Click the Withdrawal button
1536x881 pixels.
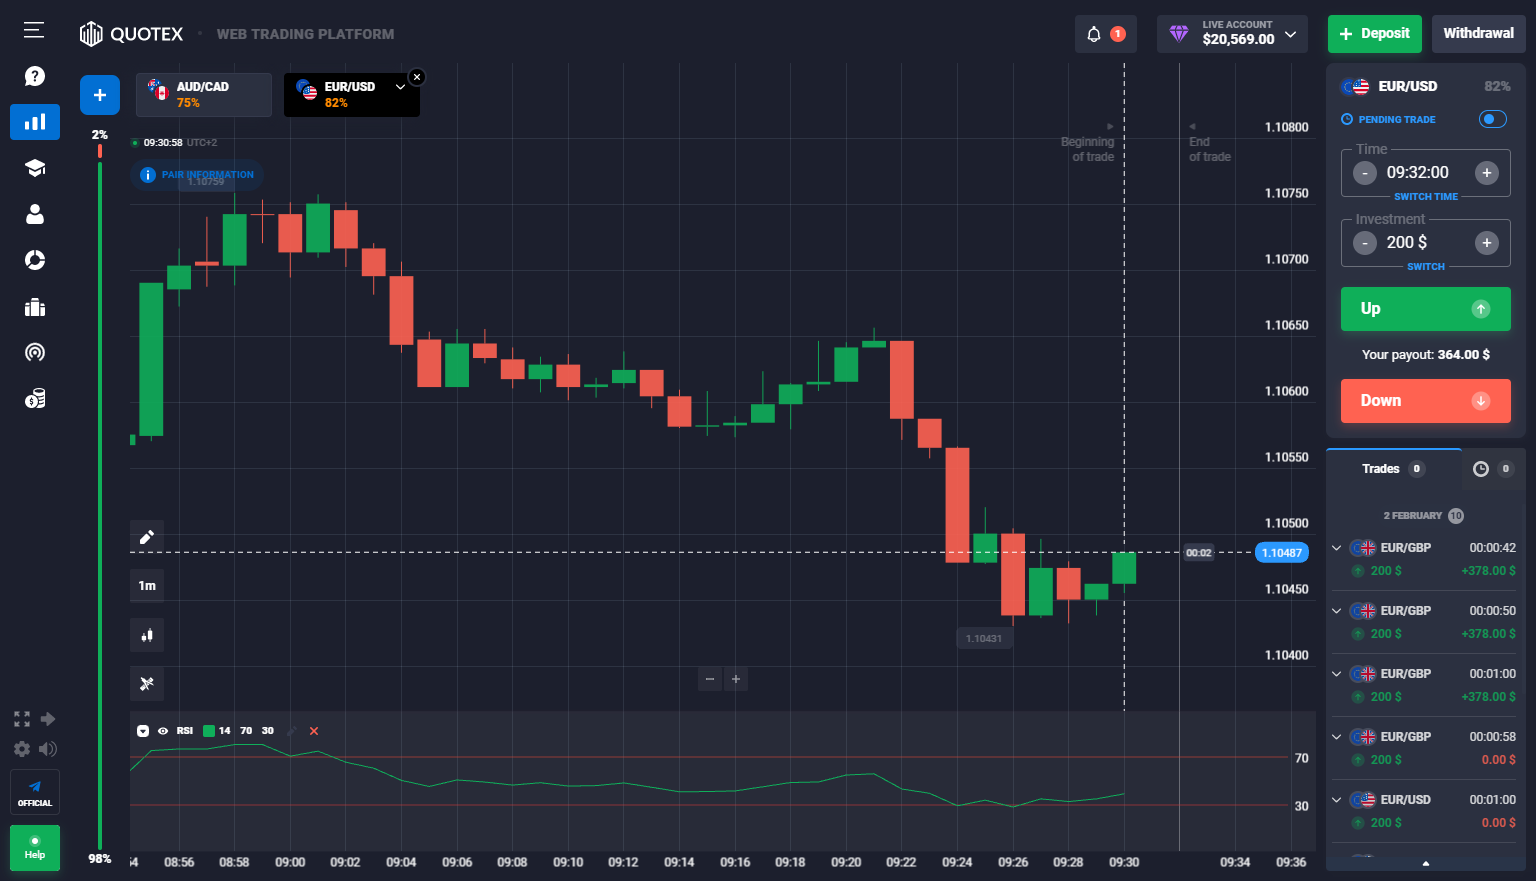(1478, 34)
